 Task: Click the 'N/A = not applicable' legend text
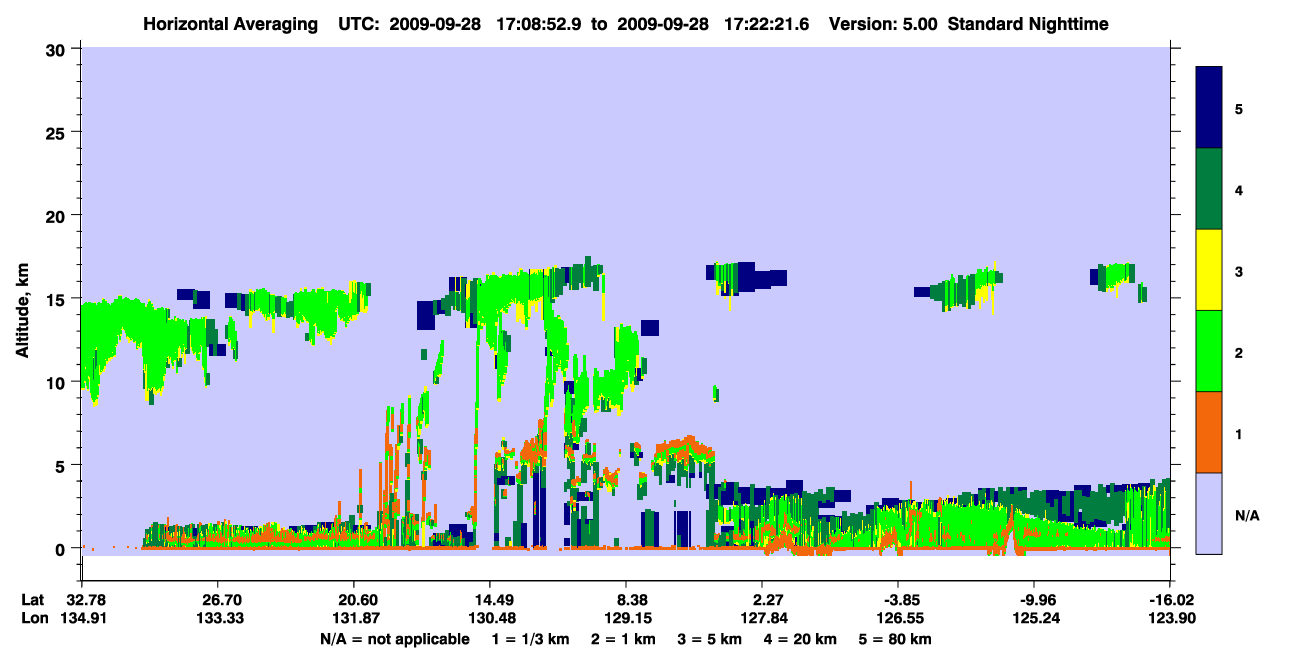point(394,639)
